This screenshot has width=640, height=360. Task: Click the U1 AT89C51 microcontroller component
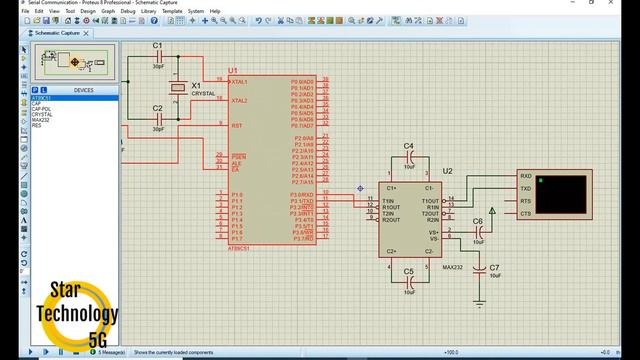(272, 160)
